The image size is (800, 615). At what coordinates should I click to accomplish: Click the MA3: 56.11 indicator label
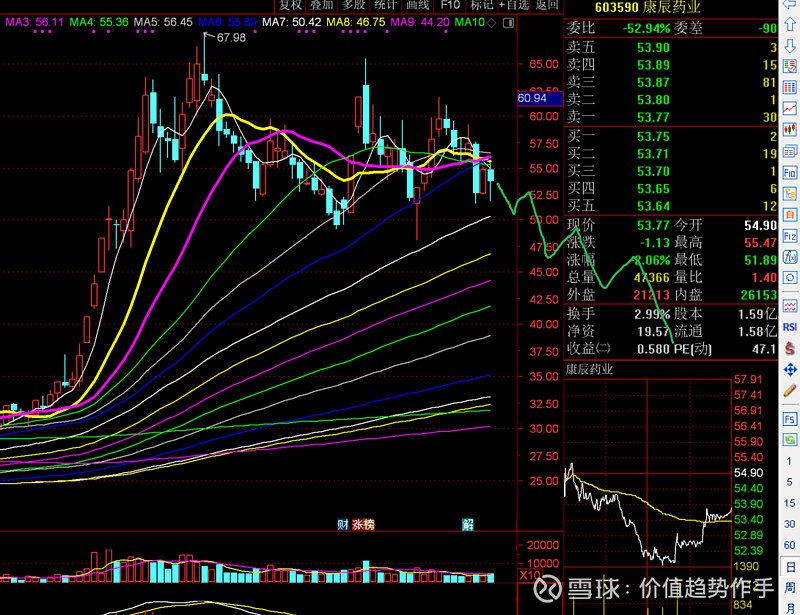pos(34,22)
